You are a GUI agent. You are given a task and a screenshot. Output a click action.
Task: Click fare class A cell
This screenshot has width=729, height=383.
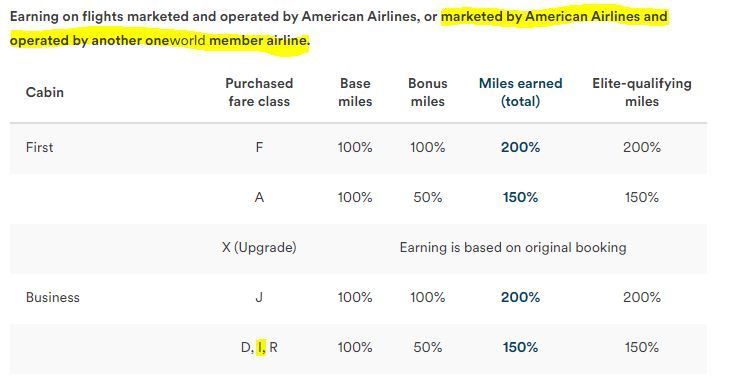[x=259, y=198]
